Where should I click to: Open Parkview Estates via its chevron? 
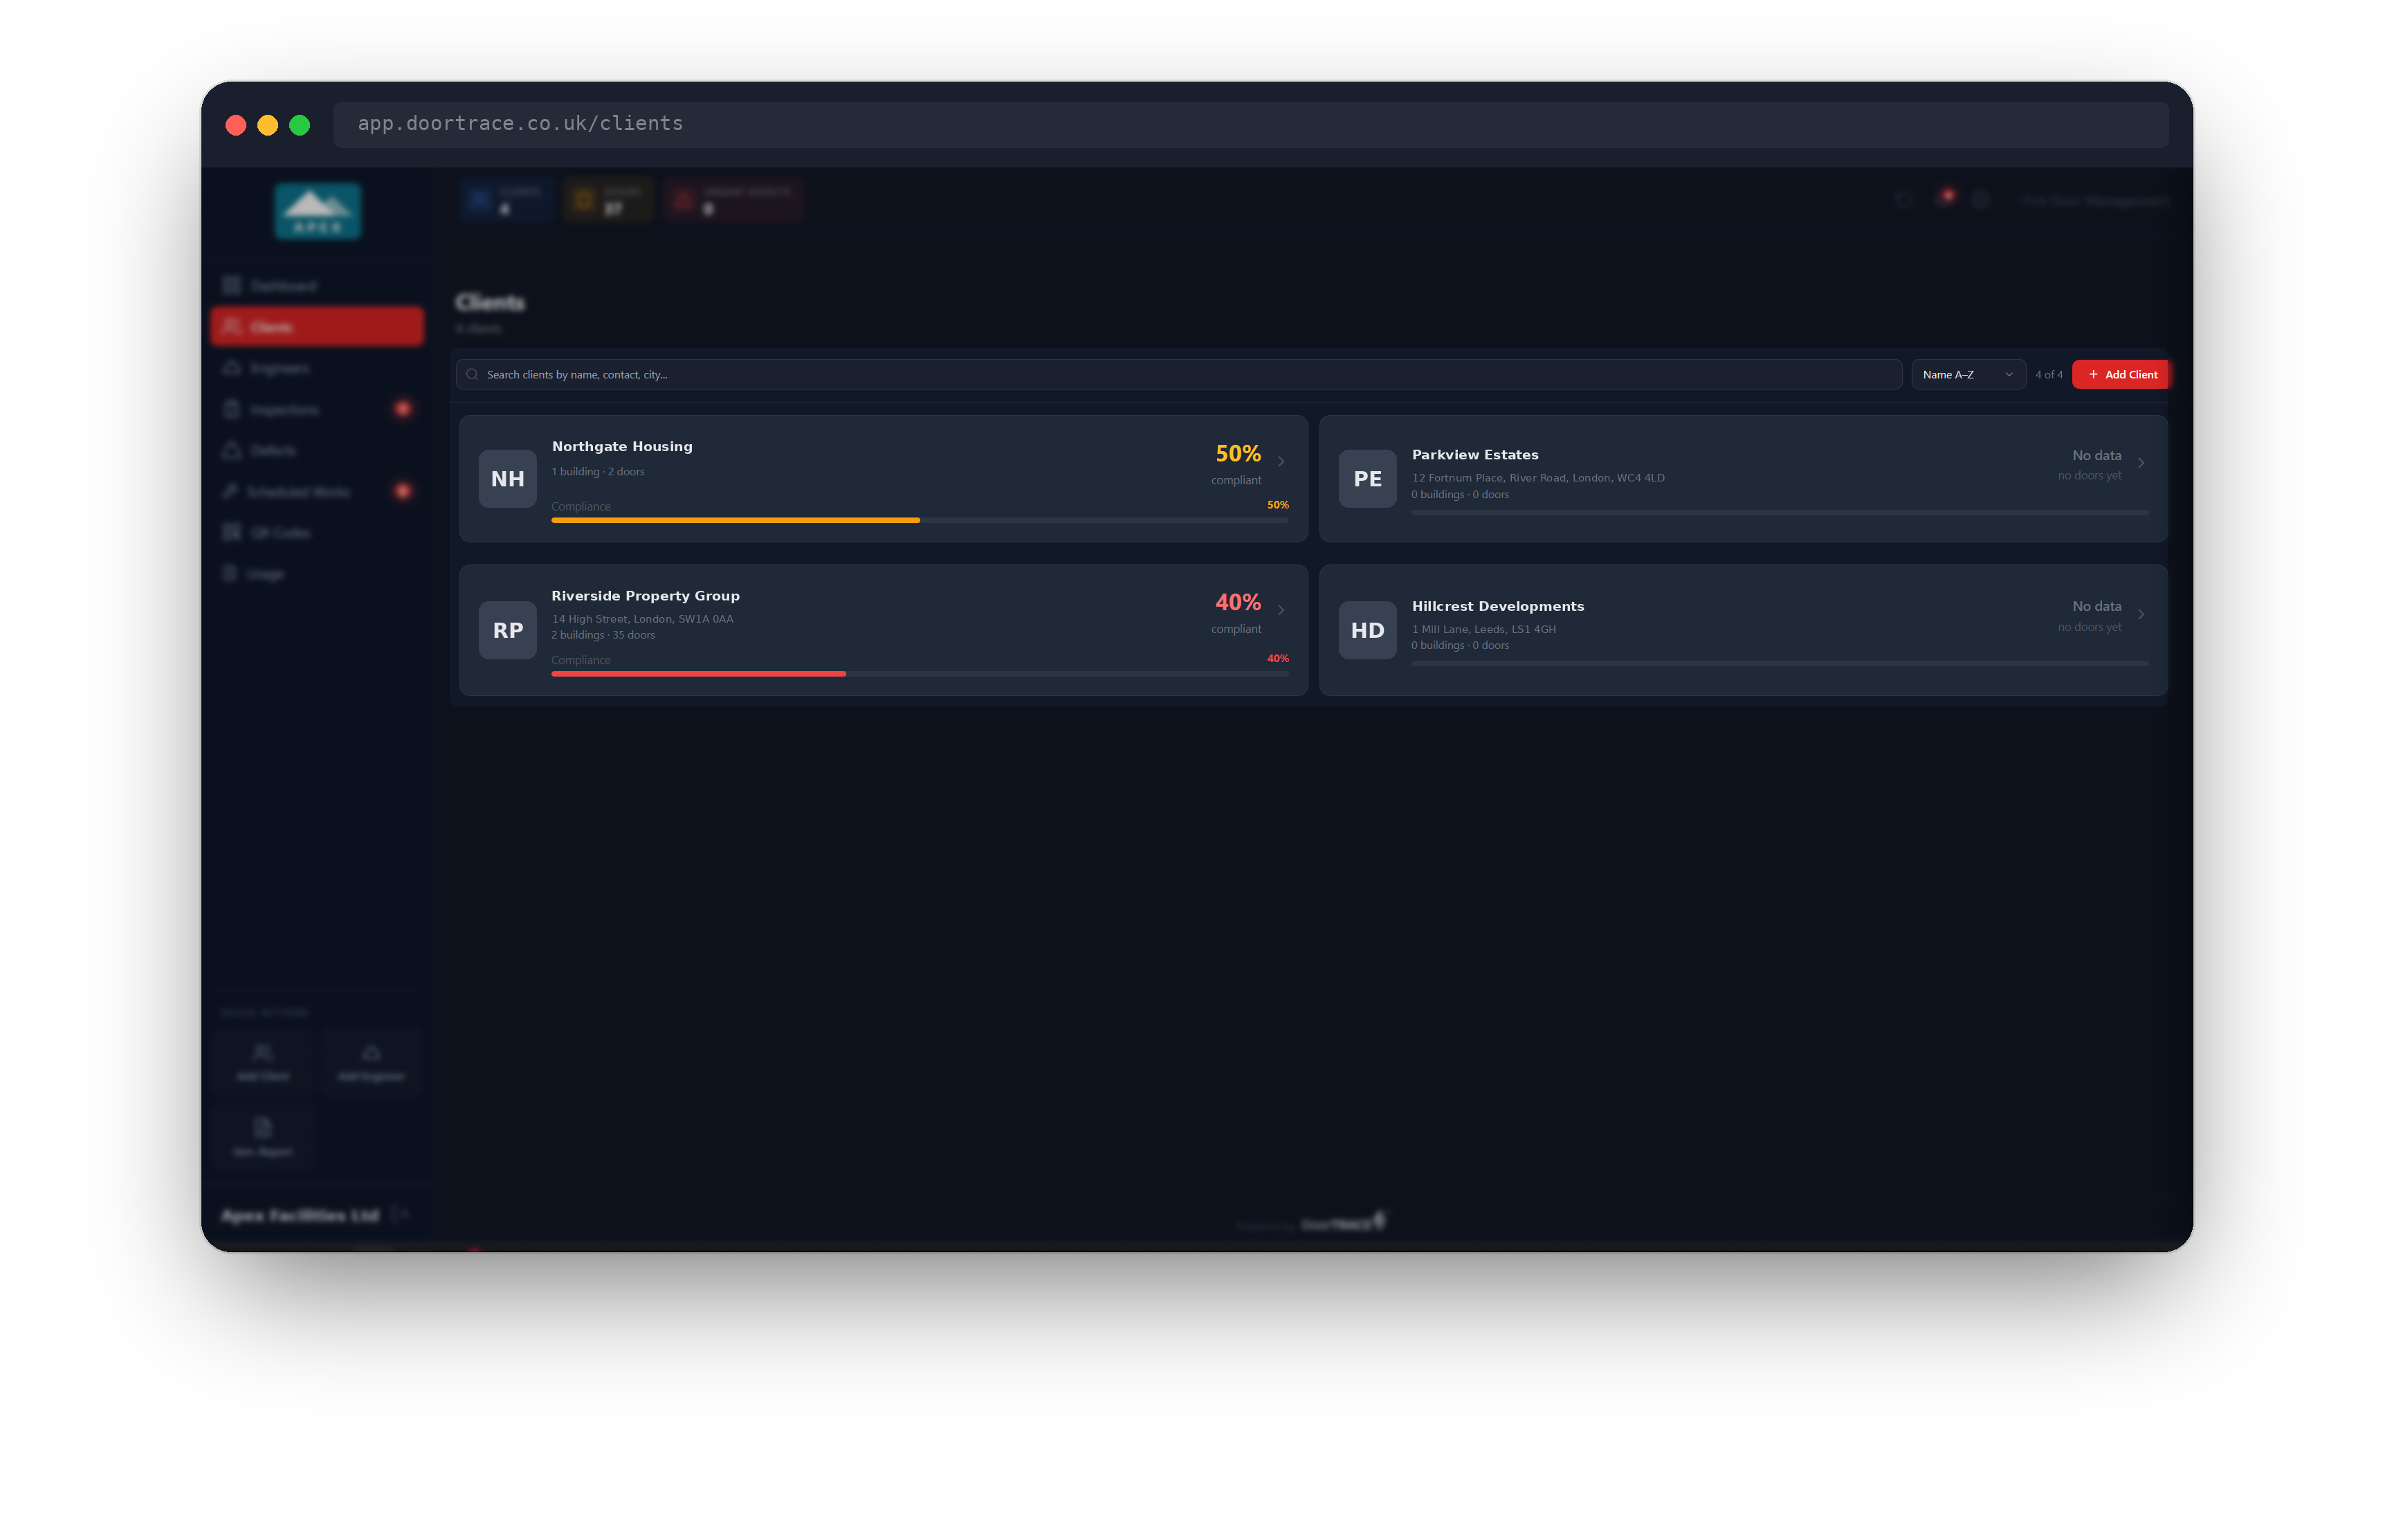[x=2140, y=463]
